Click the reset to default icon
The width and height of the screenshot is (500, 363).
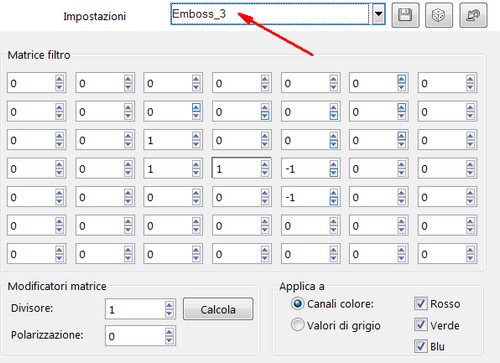click(x=473, y=15)
